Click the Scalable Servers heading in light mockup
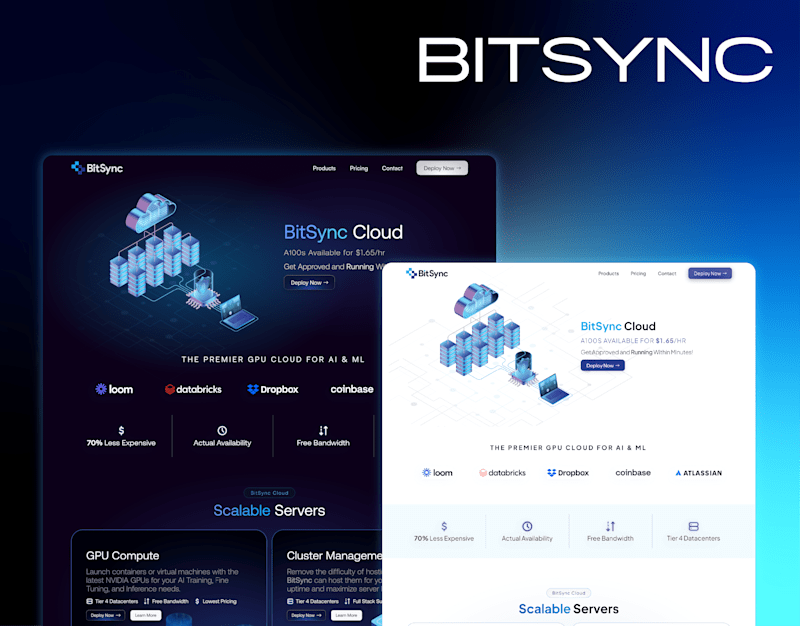The width and height of the screenshot is (800, 626). coord(568,609)
